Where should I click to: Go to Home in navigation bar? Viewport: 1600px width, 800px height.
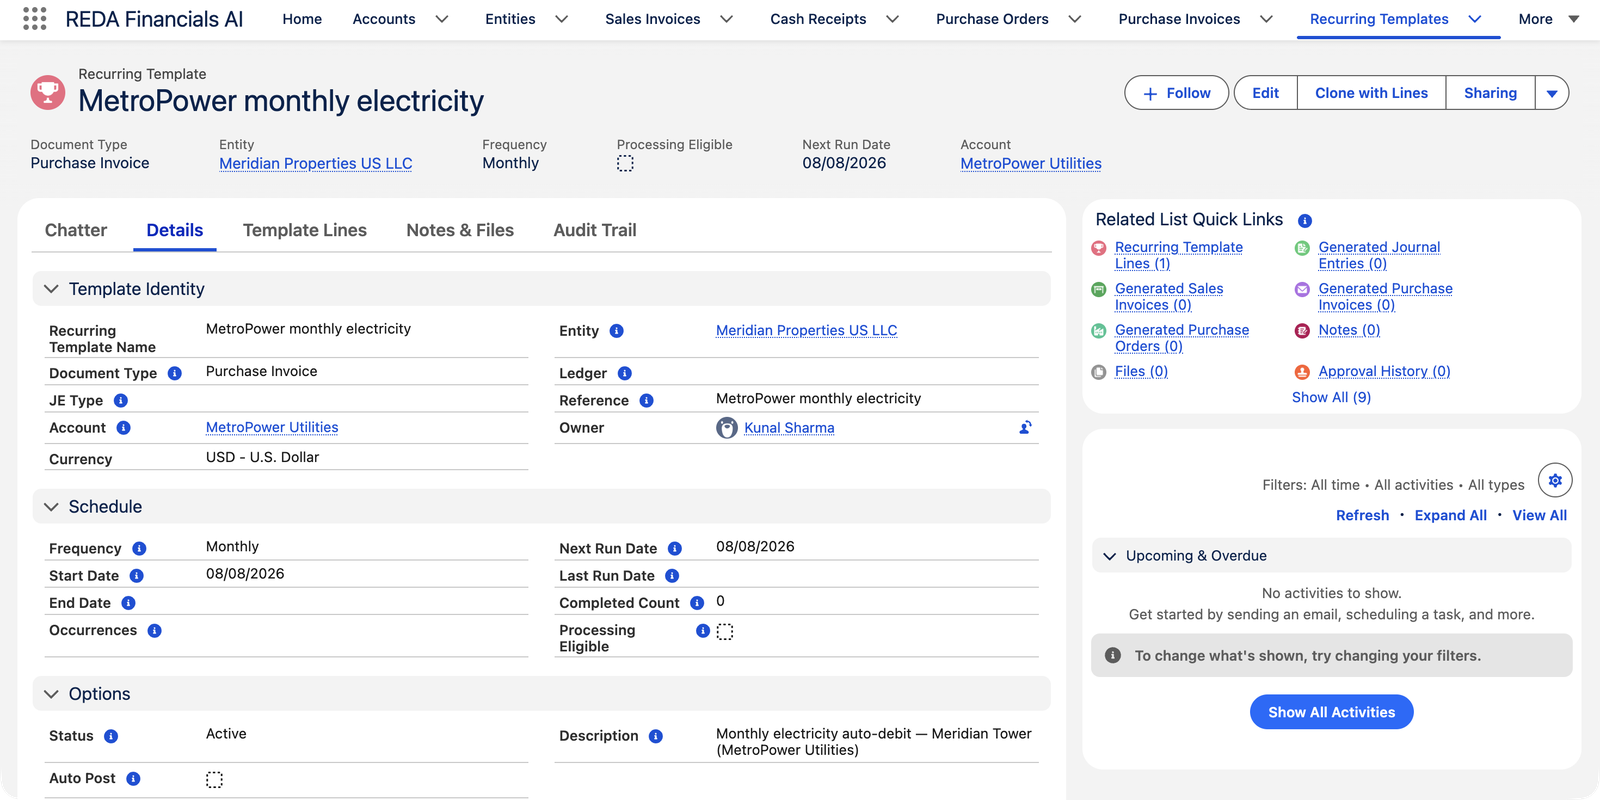click(x=302, y=19)
